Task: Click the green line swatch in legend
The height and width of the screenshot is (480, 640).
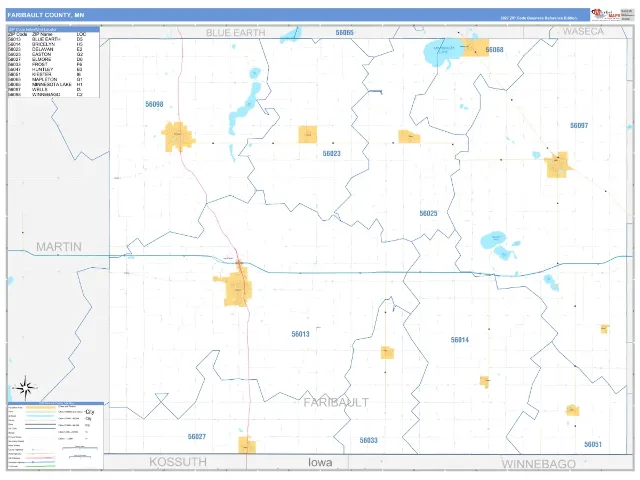Action: pyautogui.click(x=40, y=466)
